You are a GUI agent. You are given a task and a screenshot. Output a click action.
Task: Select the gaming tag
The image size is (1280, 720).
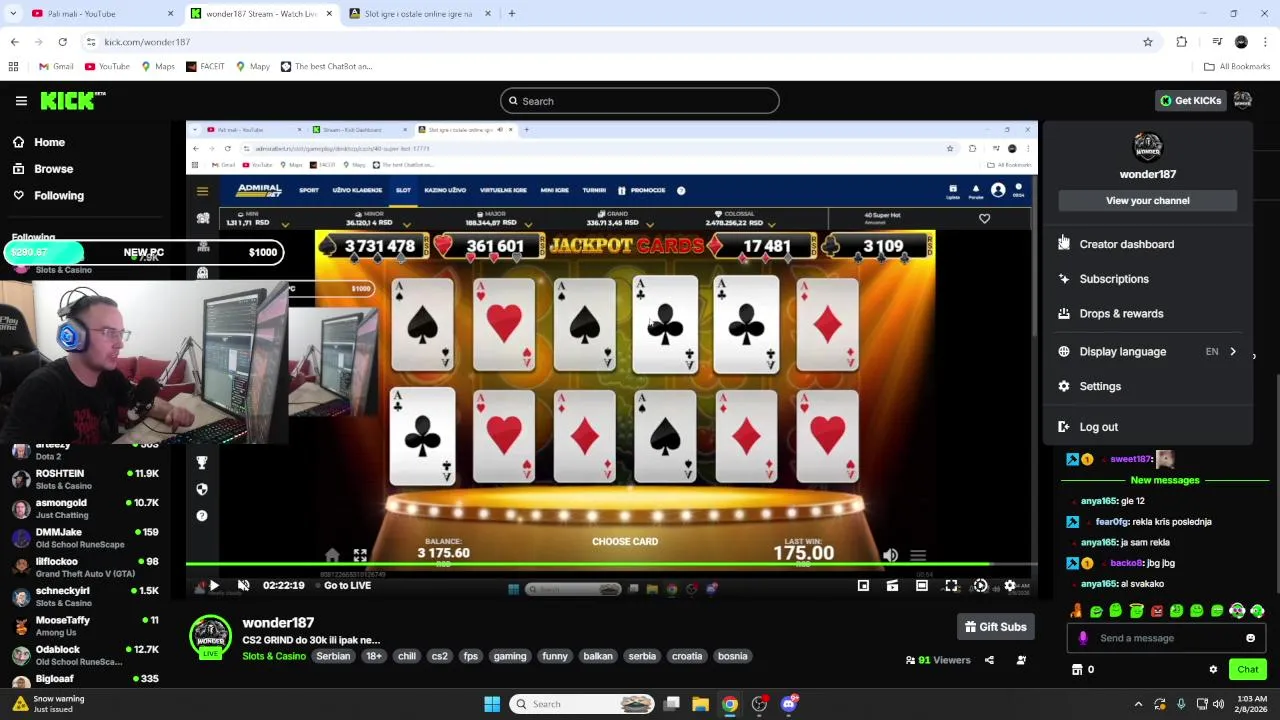(x=509, y=656)
